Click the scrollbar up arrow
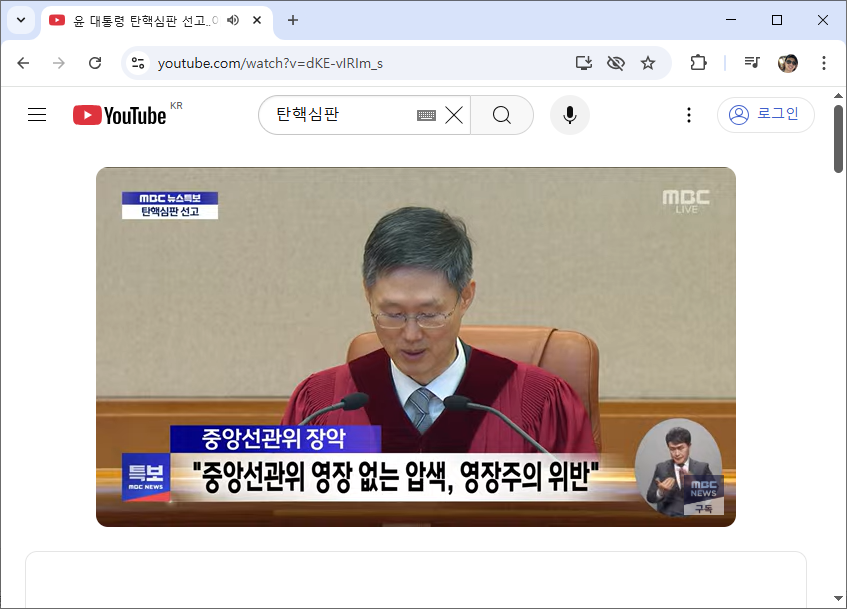 pos(838,96)
